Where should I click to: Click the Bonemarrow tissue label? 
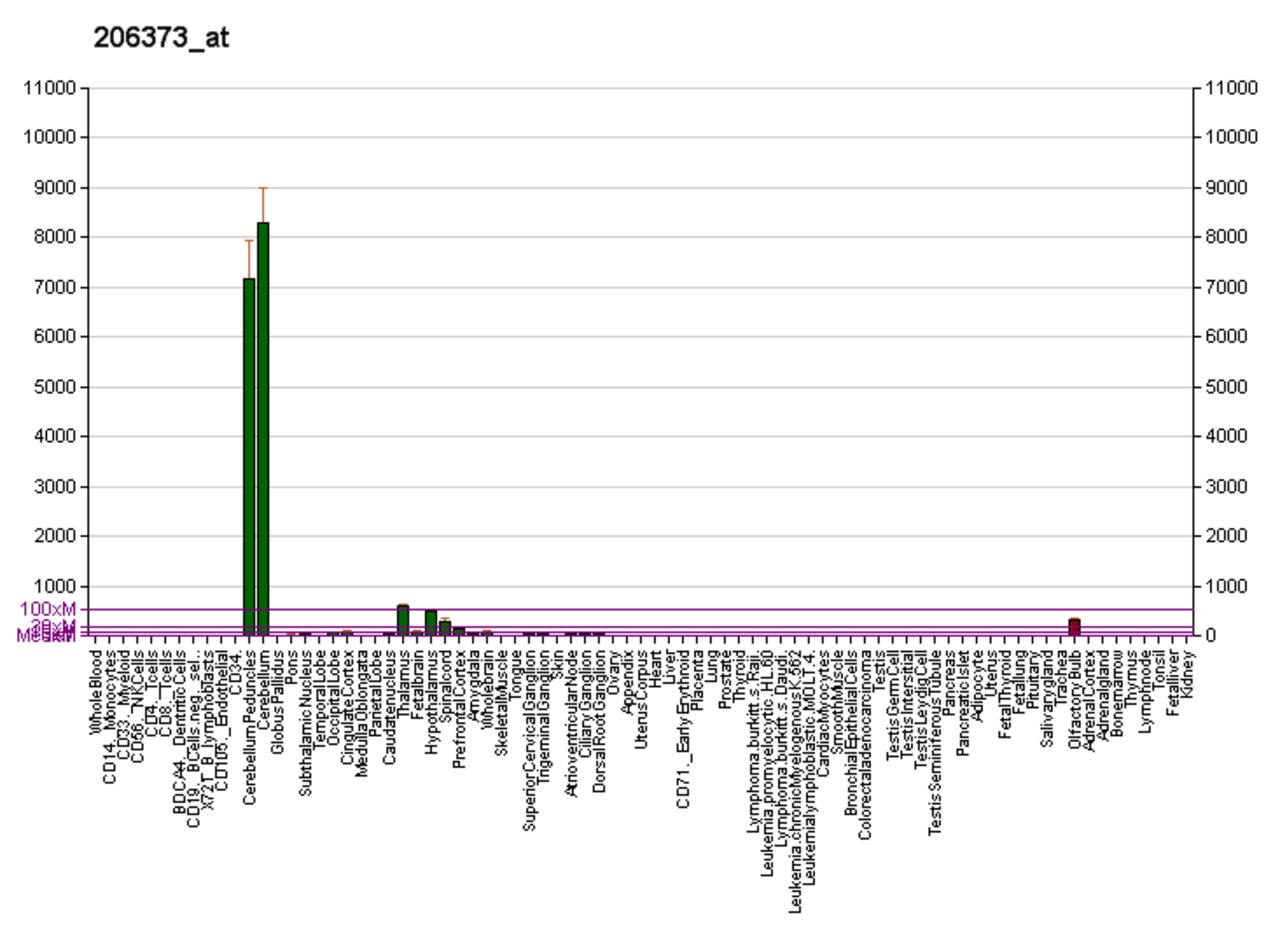coord(1117,692)
